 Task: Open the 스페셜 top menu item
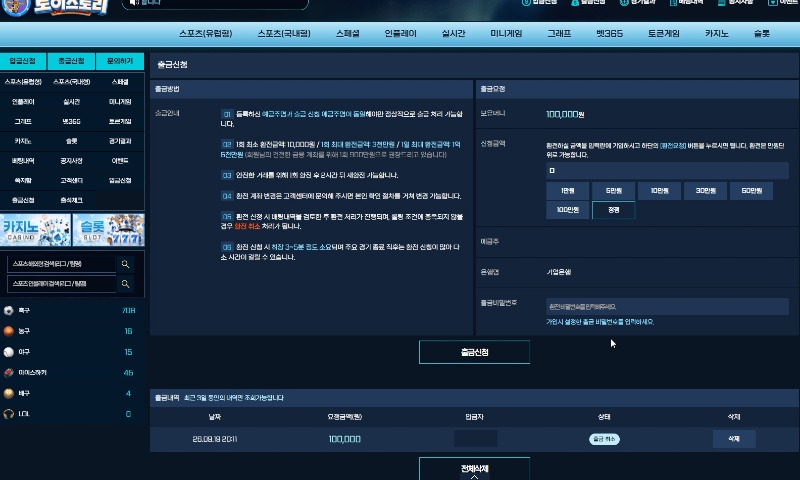click(347, 34)
